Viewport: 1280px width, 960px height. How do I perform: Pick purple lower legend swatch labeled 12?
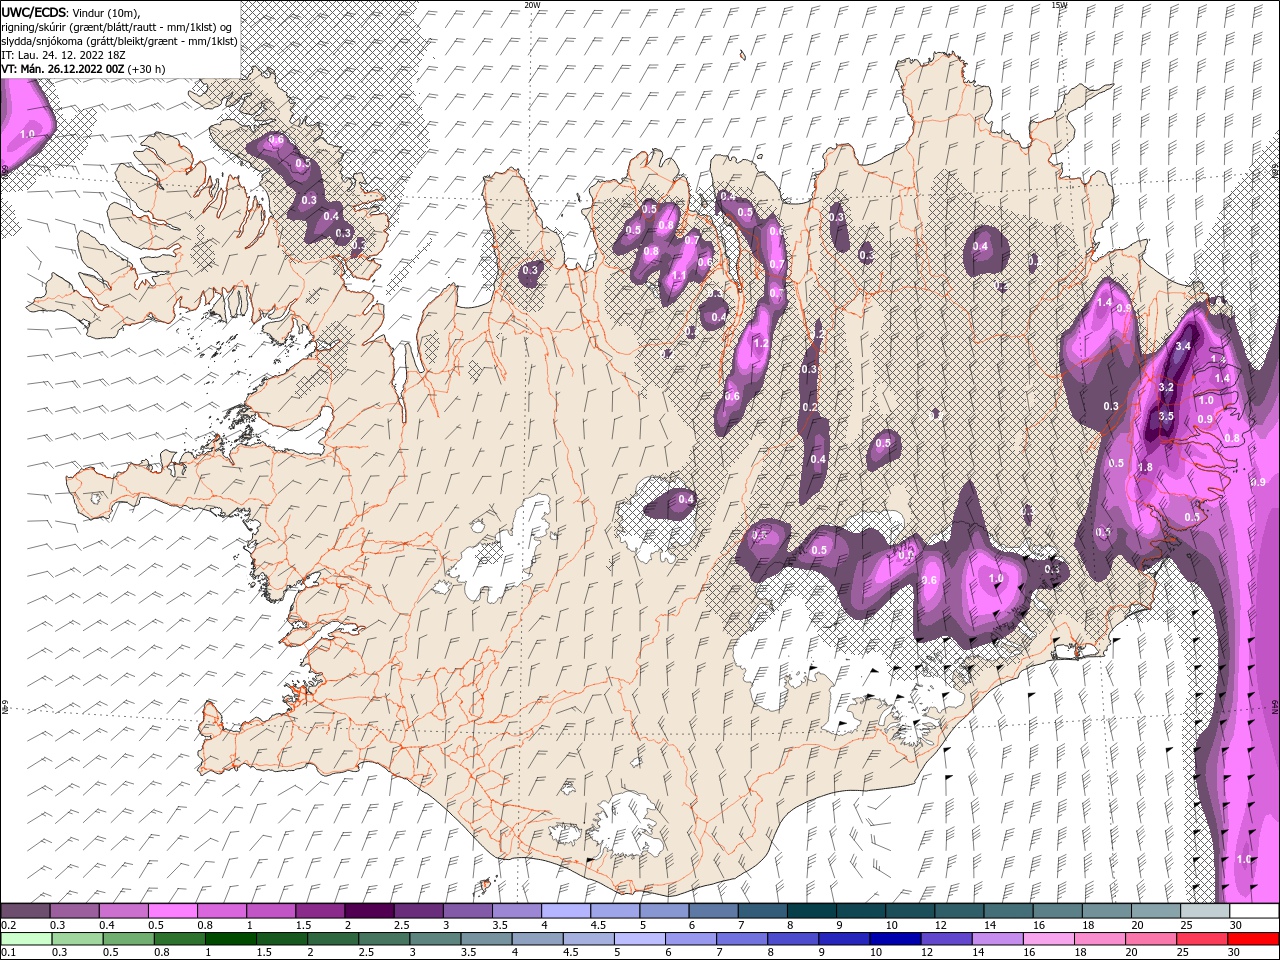pos(946,939)
